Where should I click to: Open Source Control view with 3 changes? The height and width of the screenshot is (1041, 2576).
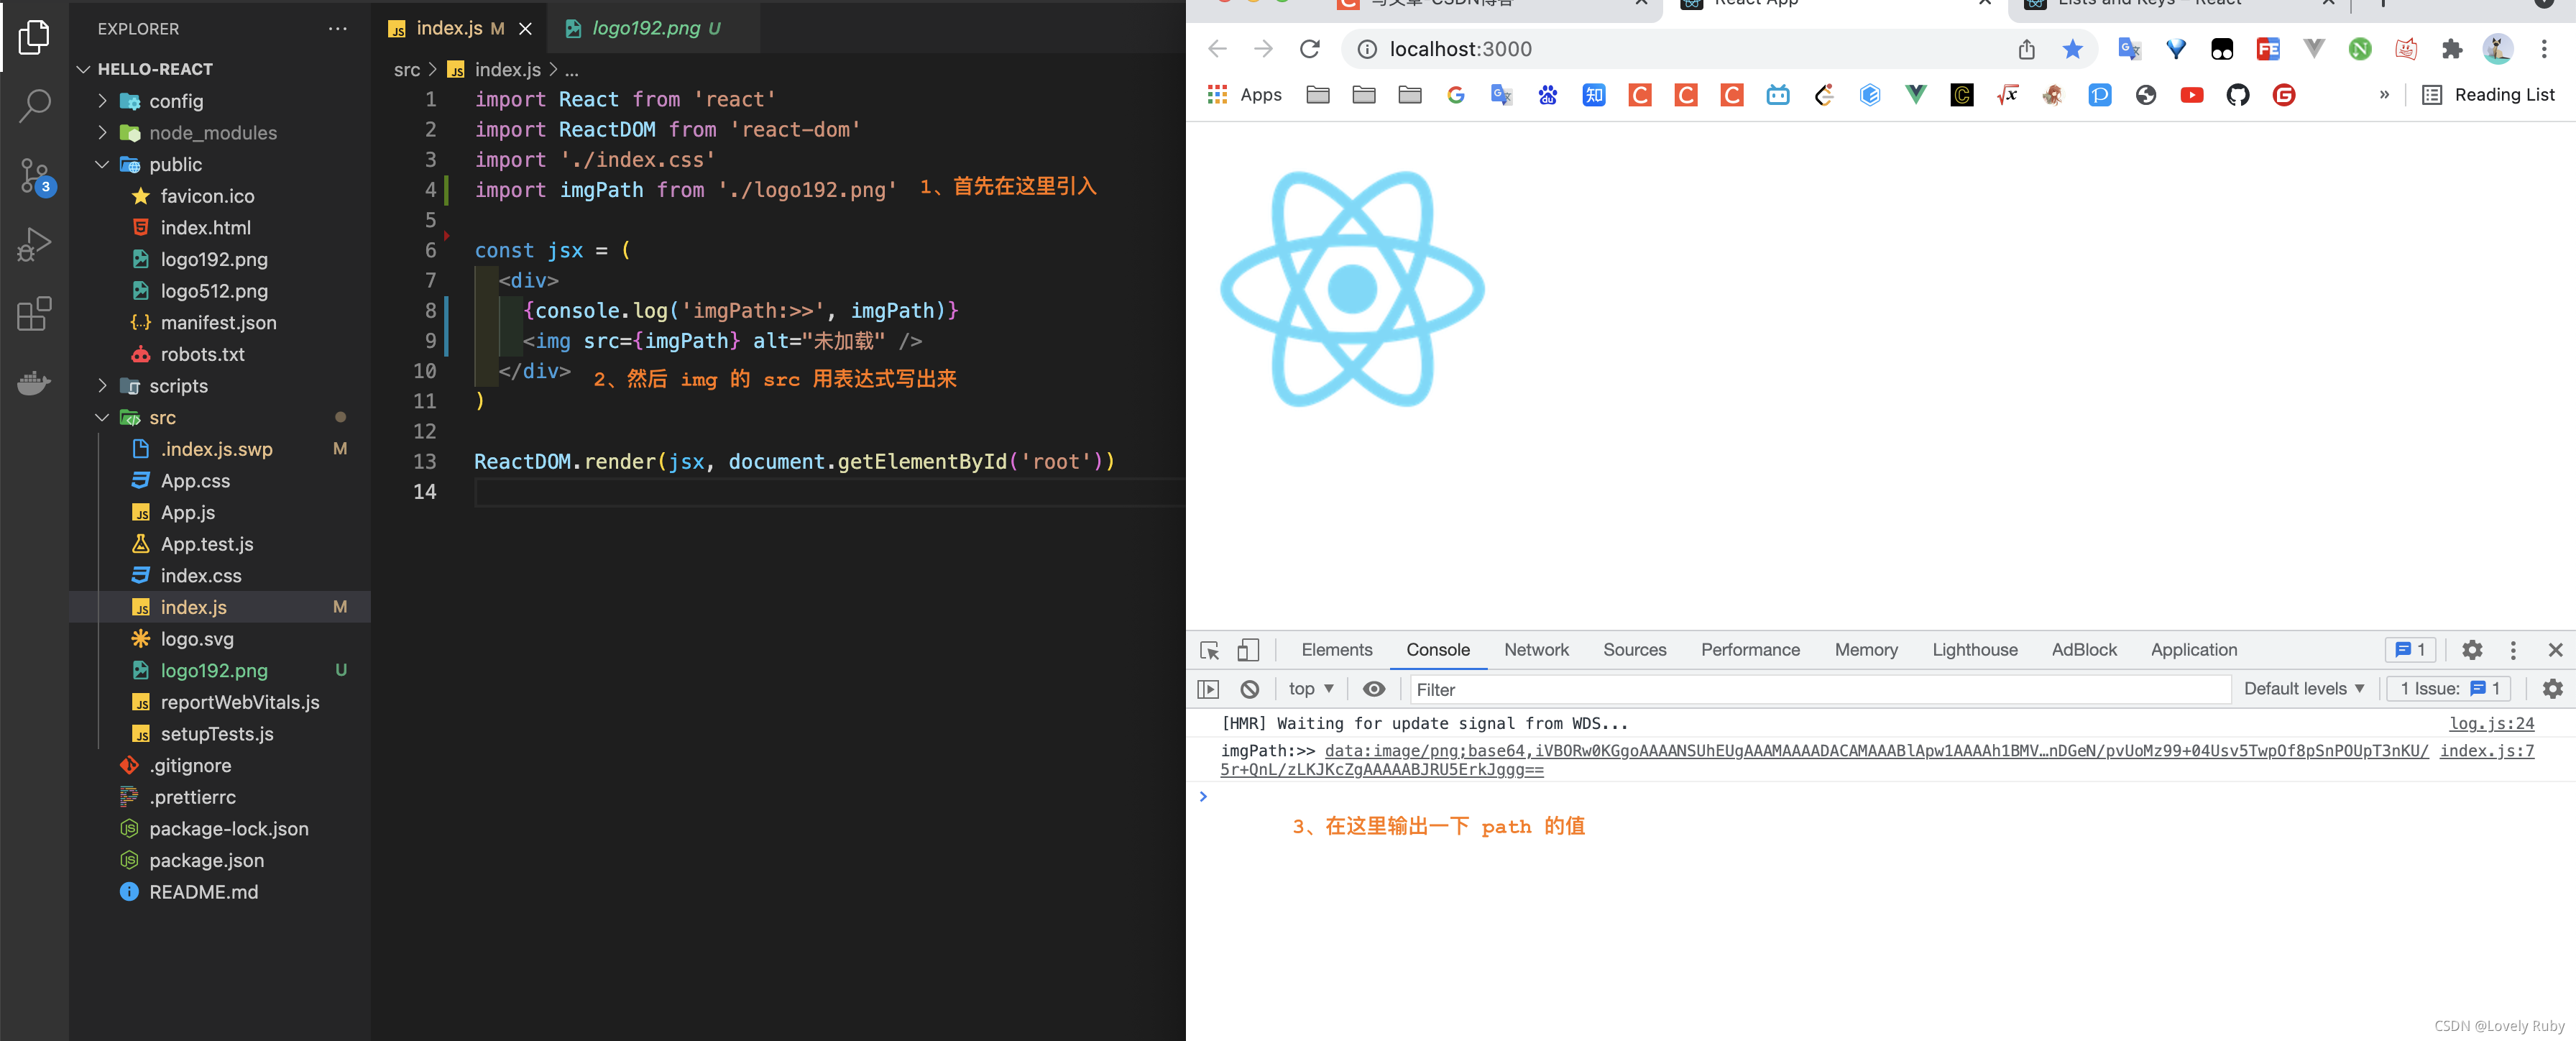pos(36,176)
